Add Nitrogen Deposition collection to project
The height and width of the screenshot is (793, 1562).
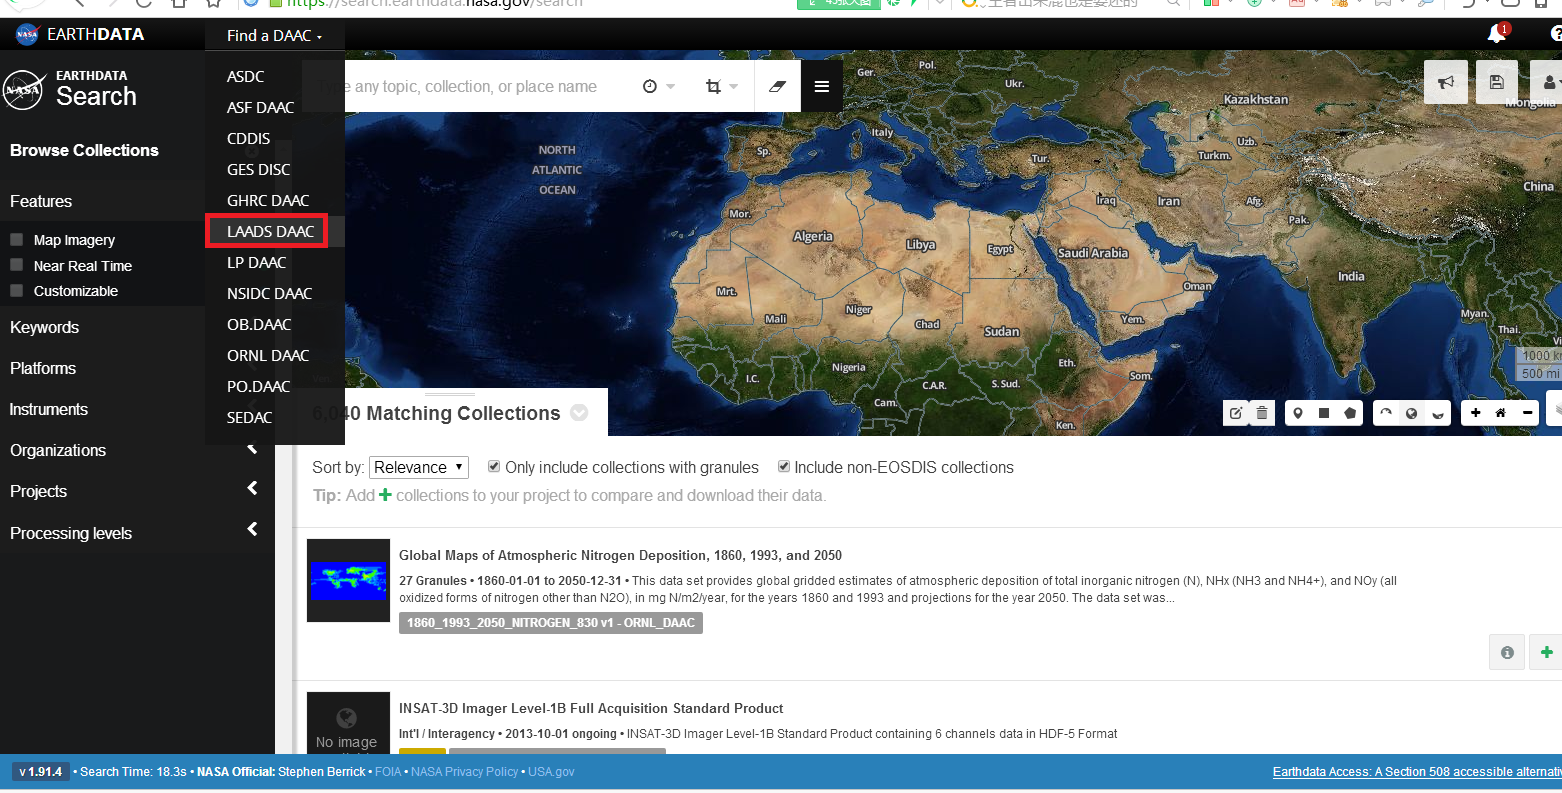[x=1546, y=652]
